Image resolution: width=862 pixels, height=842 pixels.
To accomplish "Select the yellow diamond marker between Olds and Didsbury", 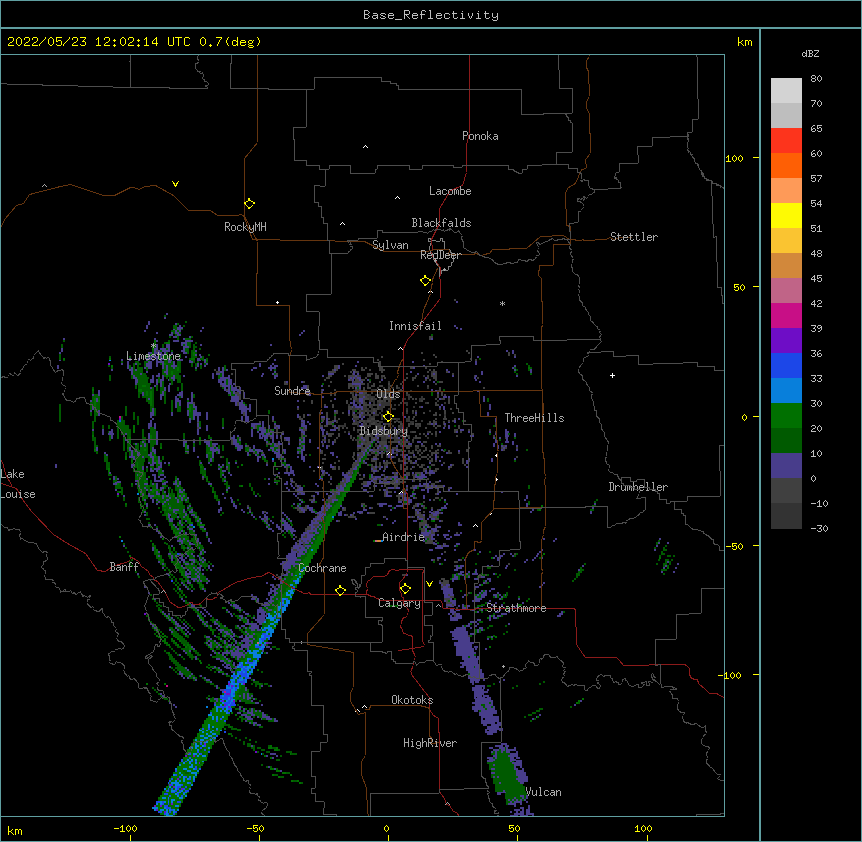I will click(x=388, y=416).
